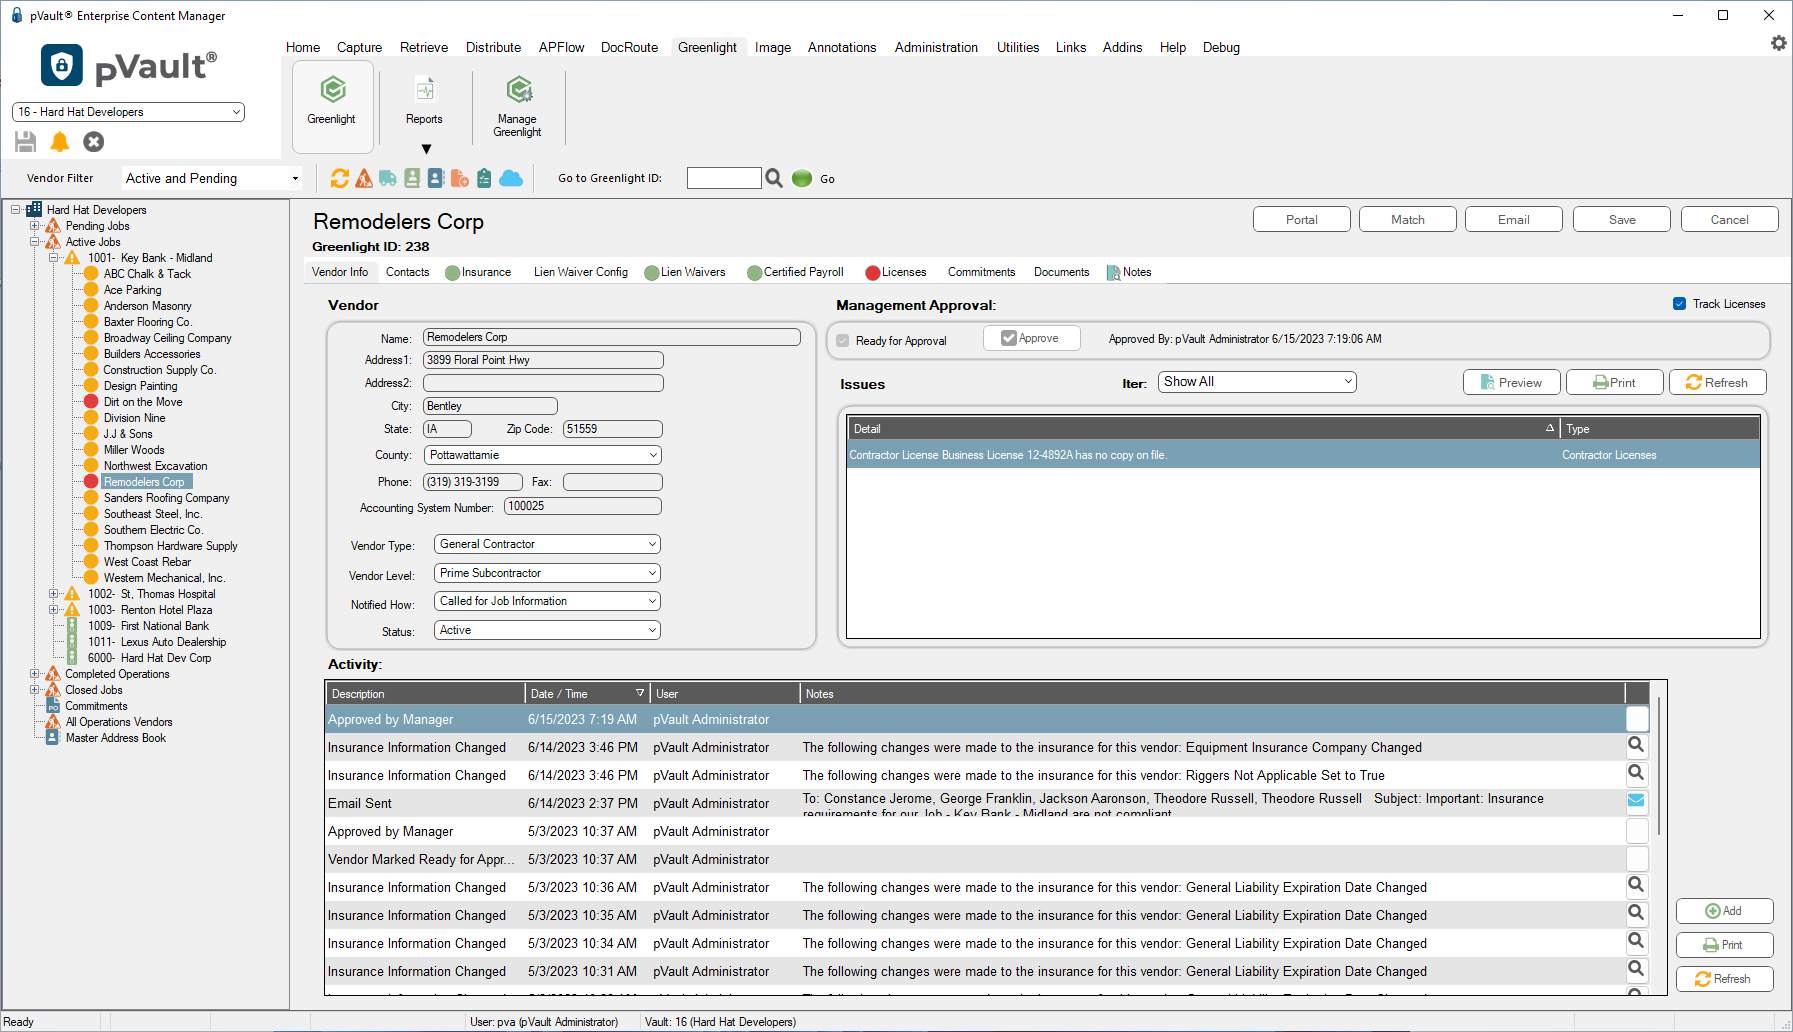Viewport: 1793px width, 1032px height.
Task: Open the County dropdown showing Pottawattamie
Action: click(543, 455)
